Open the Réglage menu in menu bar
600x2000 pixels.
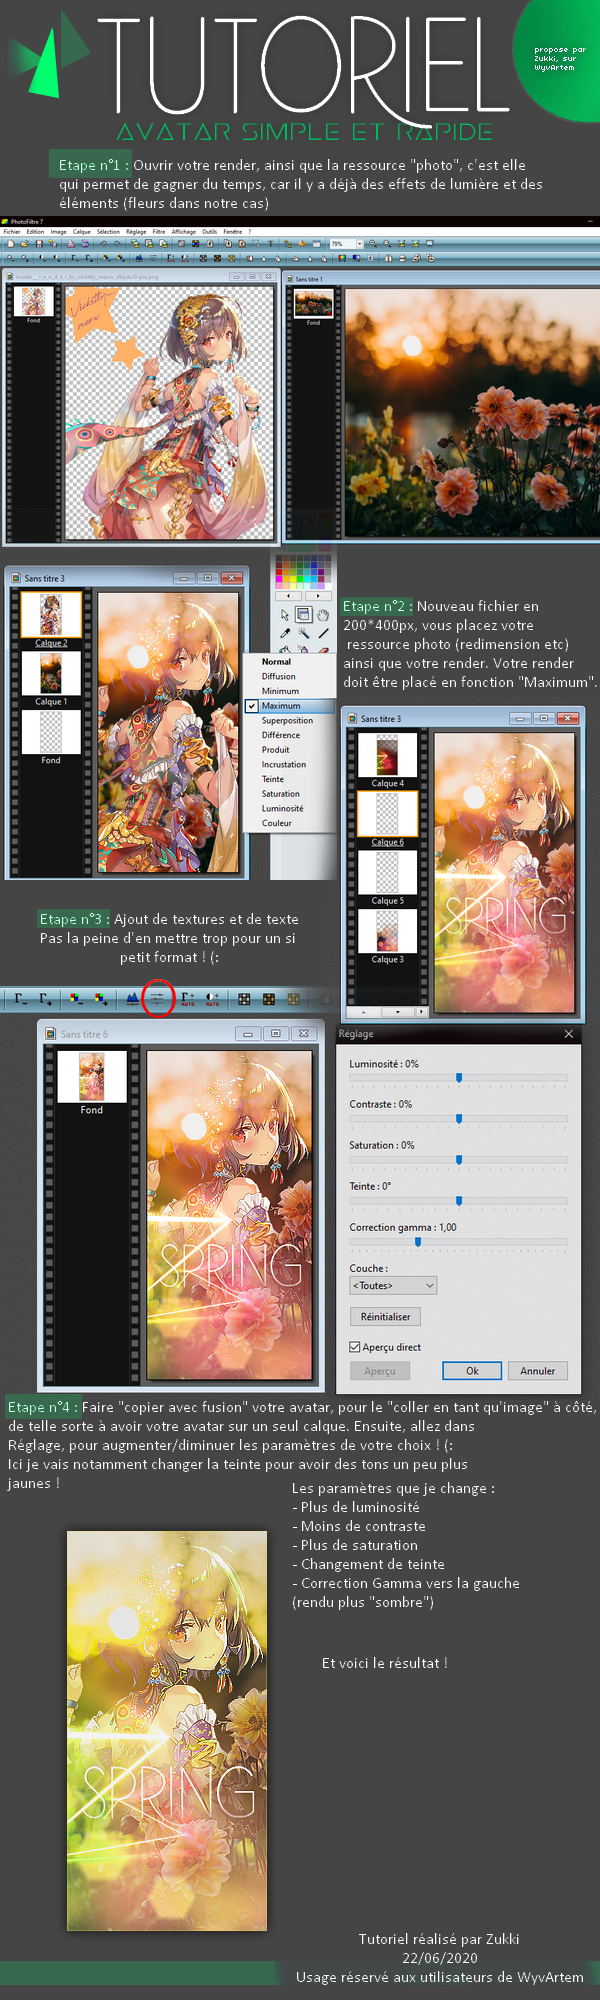click(x=136, y=231)
